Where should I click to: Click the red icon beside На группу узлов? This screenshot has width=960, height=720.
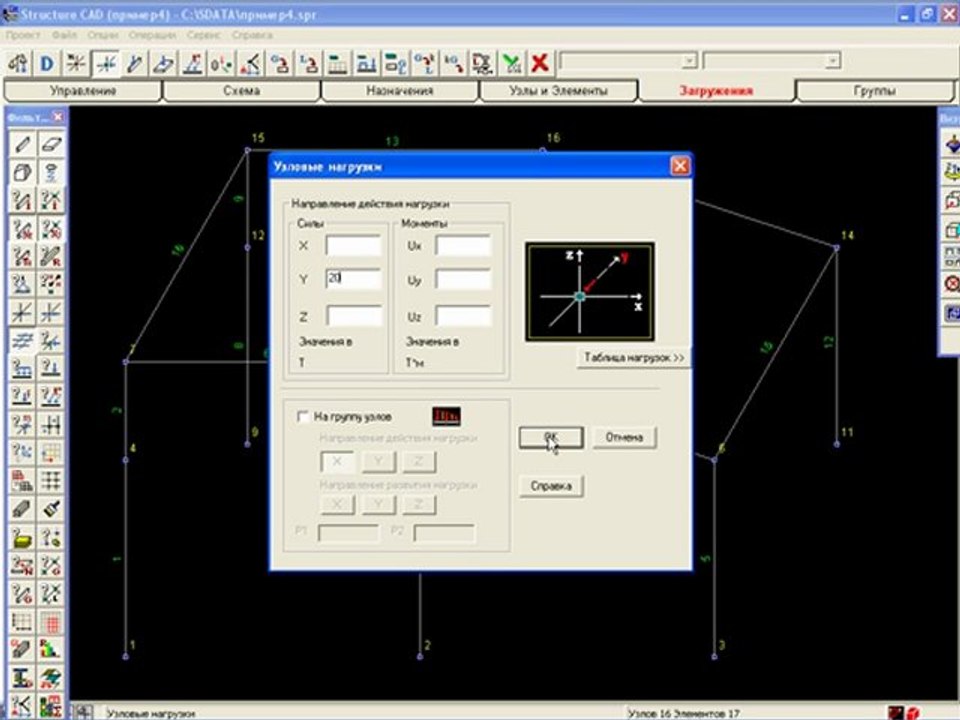coord(446,416)
